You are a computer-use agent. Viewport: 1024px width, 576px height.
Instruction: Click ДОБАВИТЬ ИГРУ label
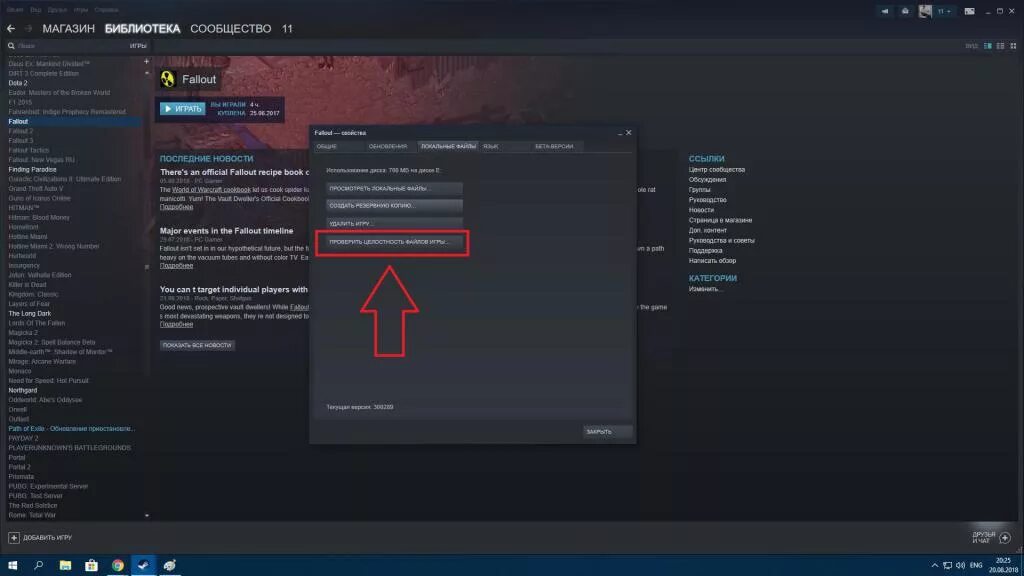click(x=48, y=537)
